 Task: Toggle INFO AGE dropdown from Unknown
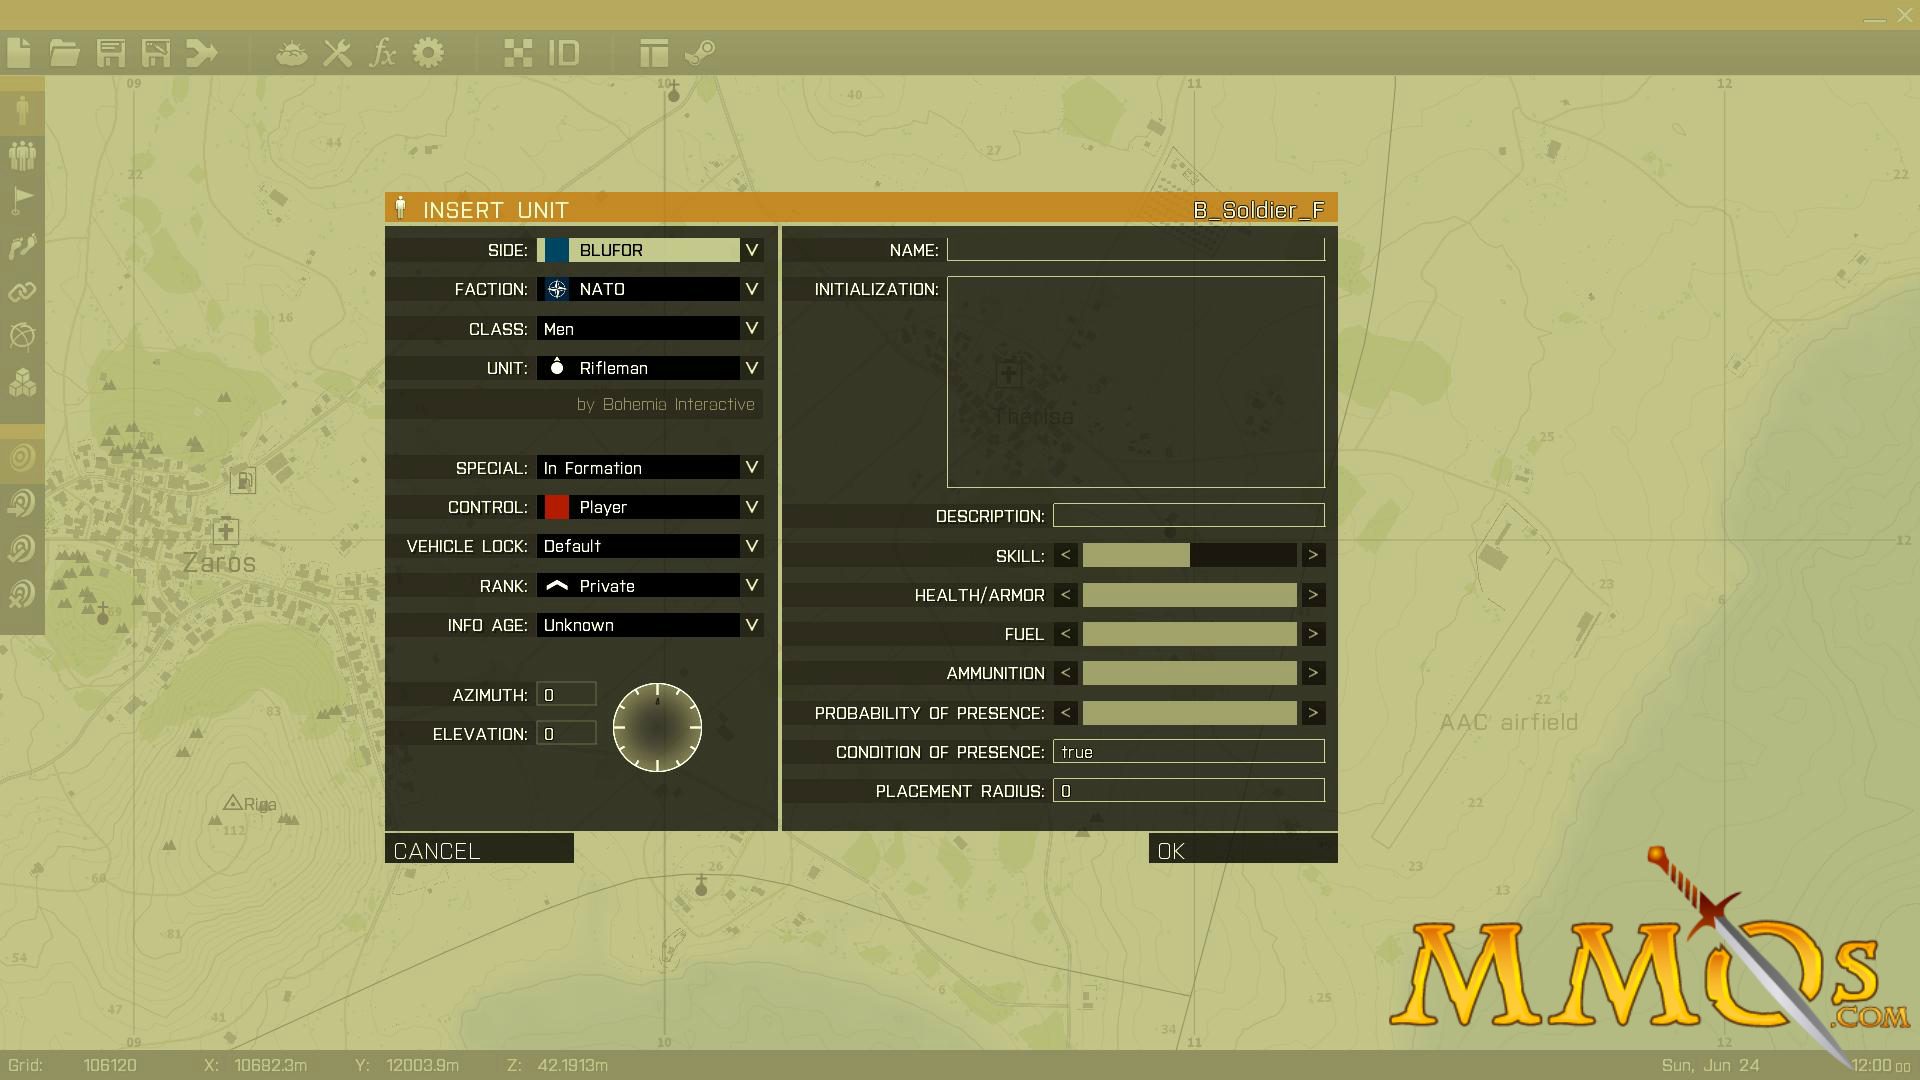coord(753,625)
